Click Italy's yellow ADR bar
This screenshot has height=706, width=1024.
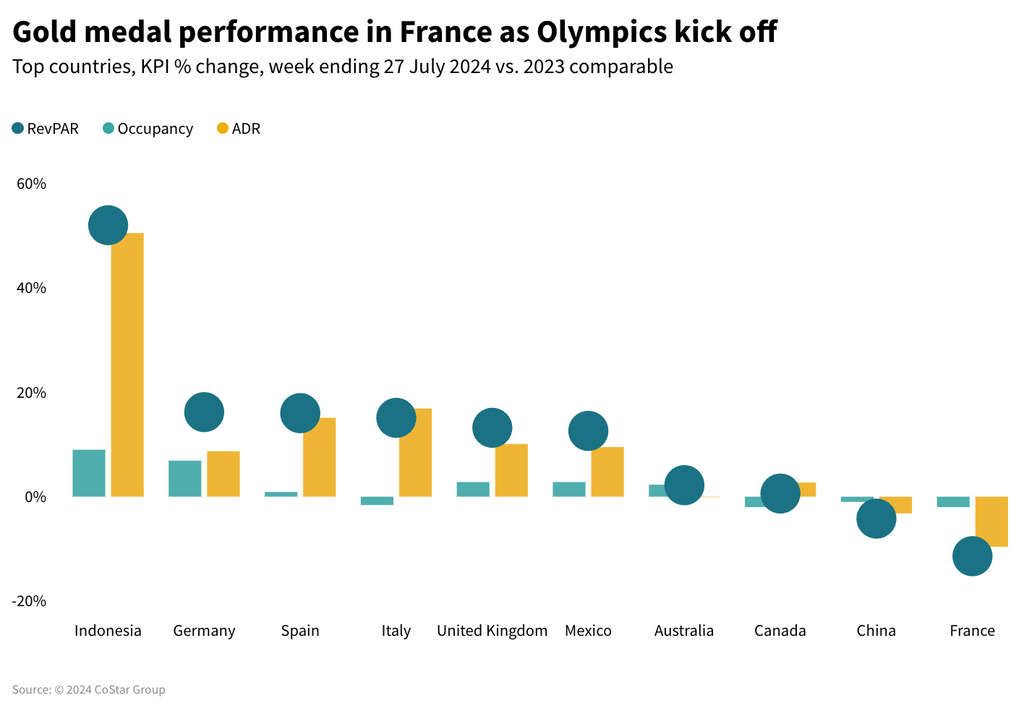(415, 452)
